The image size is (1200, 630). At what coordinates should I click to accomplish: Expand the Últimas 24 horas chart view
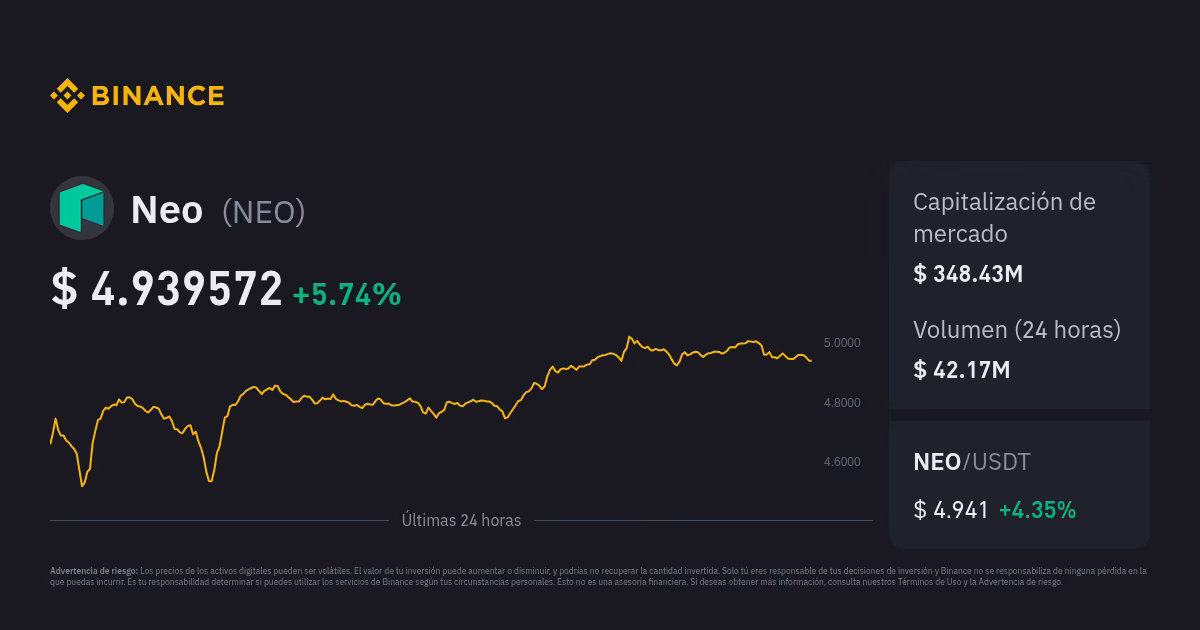462,520
